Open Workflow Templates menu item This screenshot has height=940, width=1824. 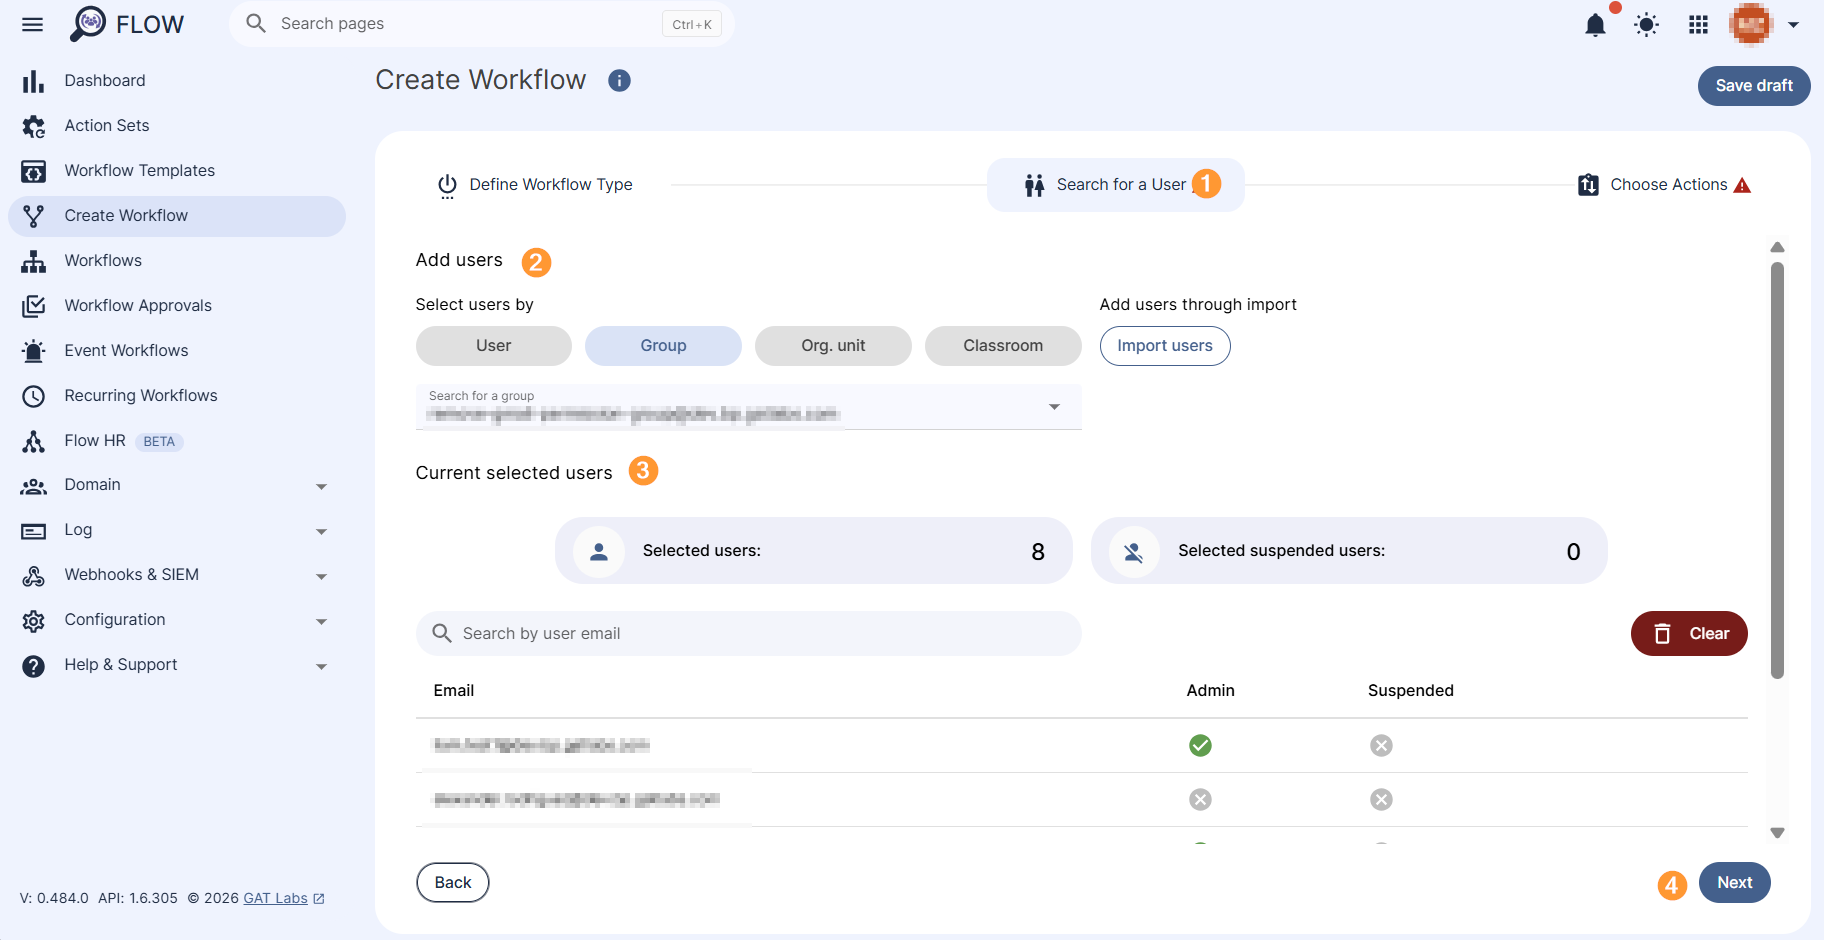click(140, 170)
